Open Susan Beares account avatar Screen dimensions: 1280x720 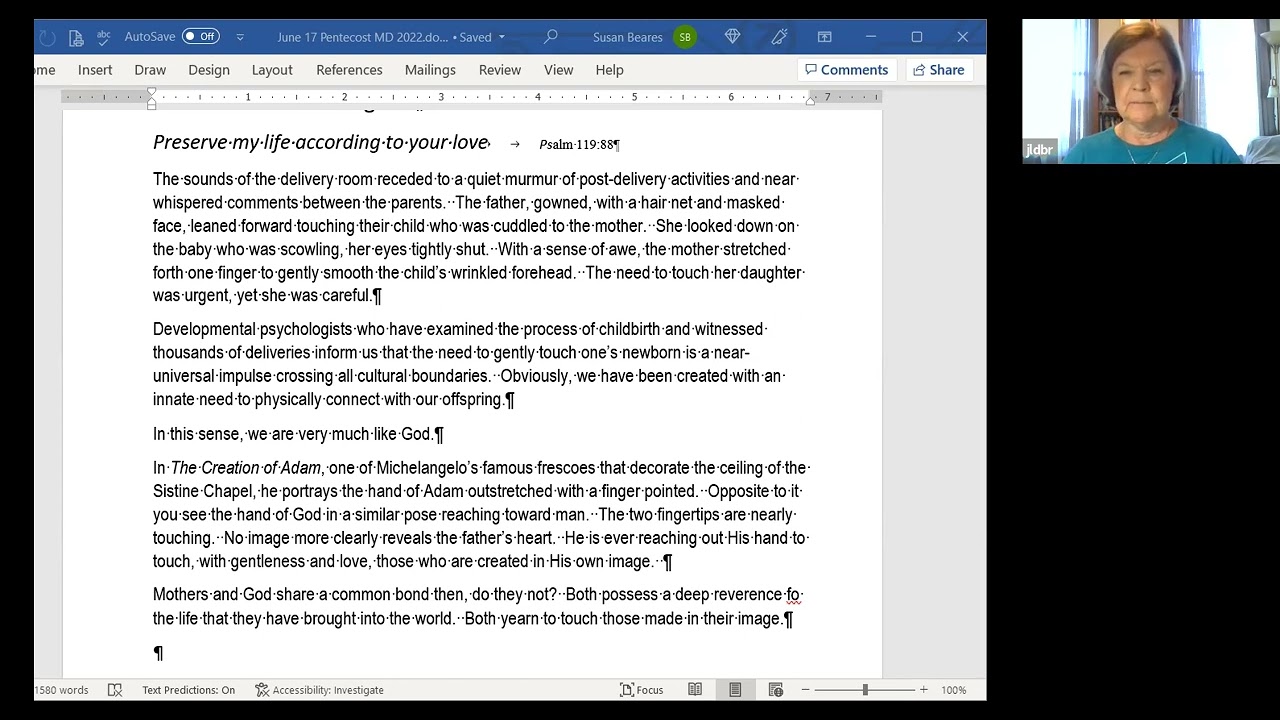pyautogui.click(x=685, y=37)
